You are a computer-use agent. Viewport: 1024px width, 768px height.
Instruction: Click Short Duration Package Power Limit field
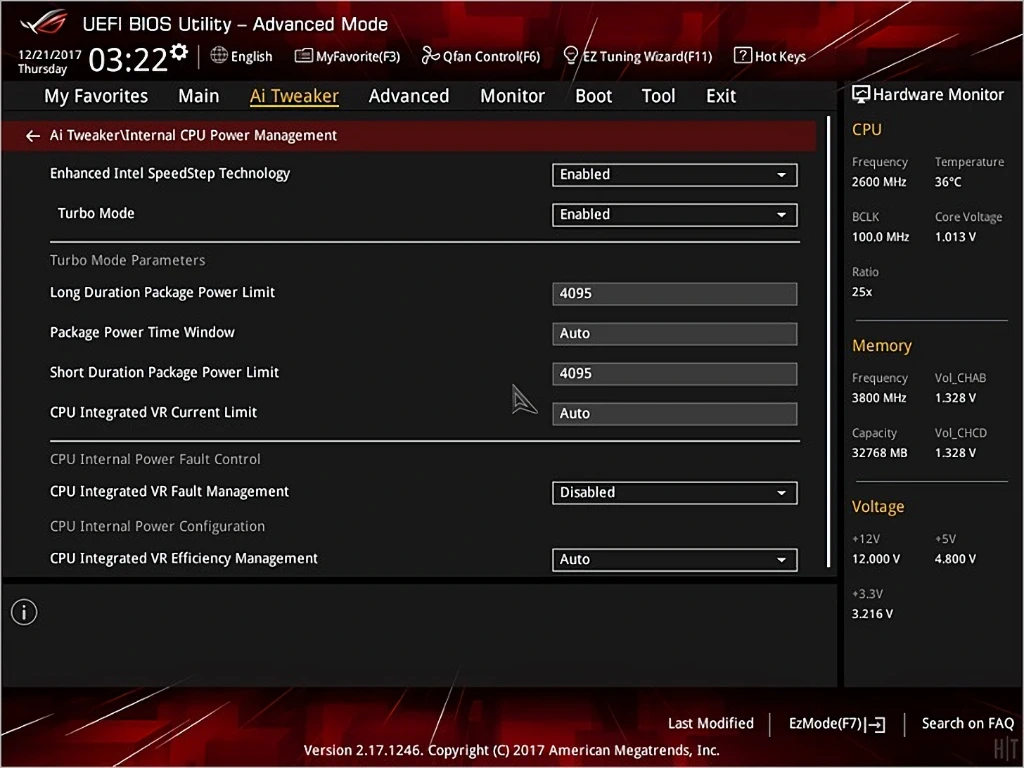(675, 374)
